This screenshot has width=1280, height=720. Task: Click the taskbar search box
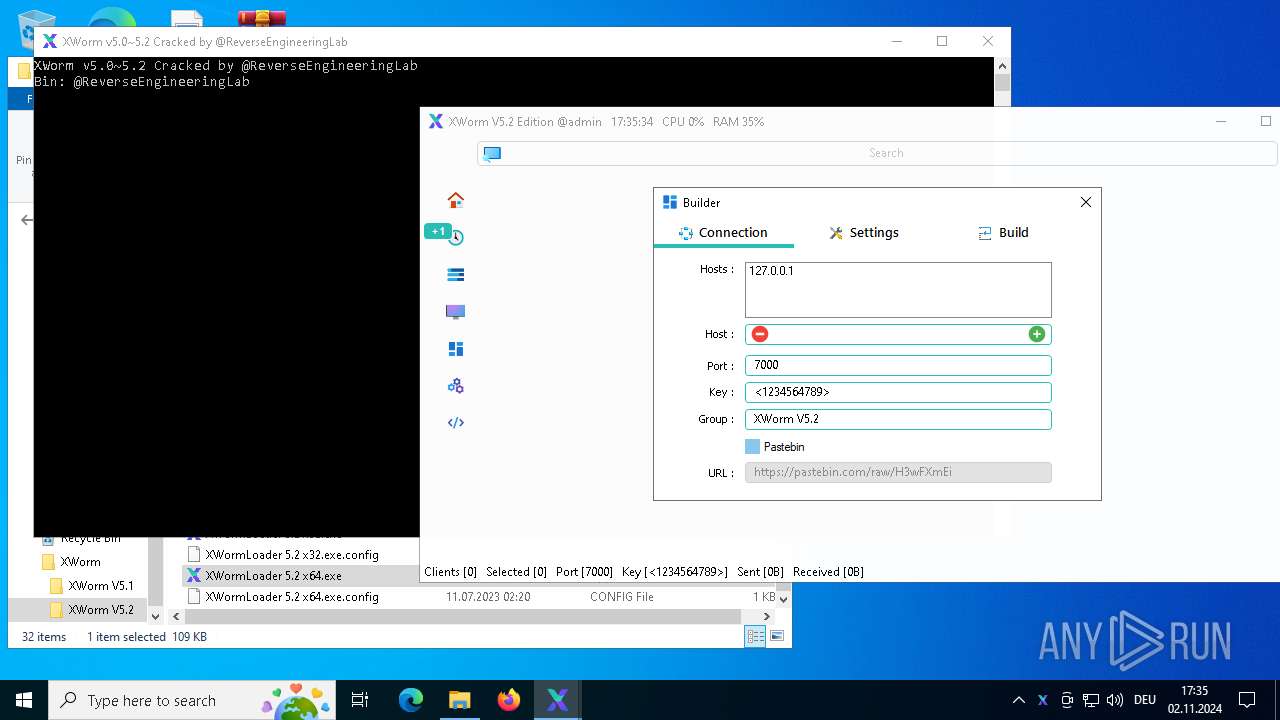pyautogui.click(x=193, y=700)
